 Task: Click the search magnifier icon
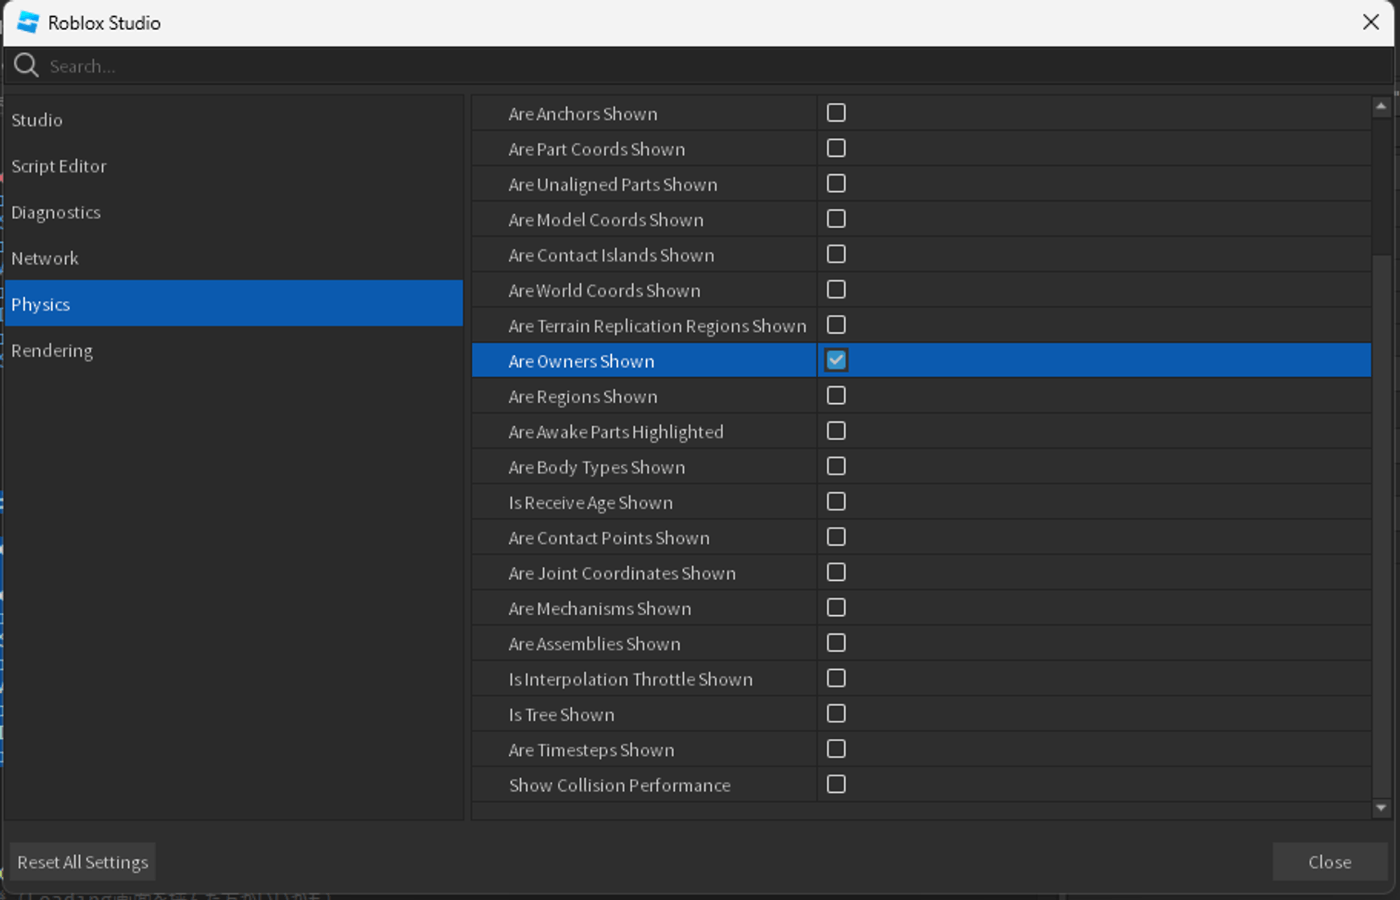tap(27, 66)
